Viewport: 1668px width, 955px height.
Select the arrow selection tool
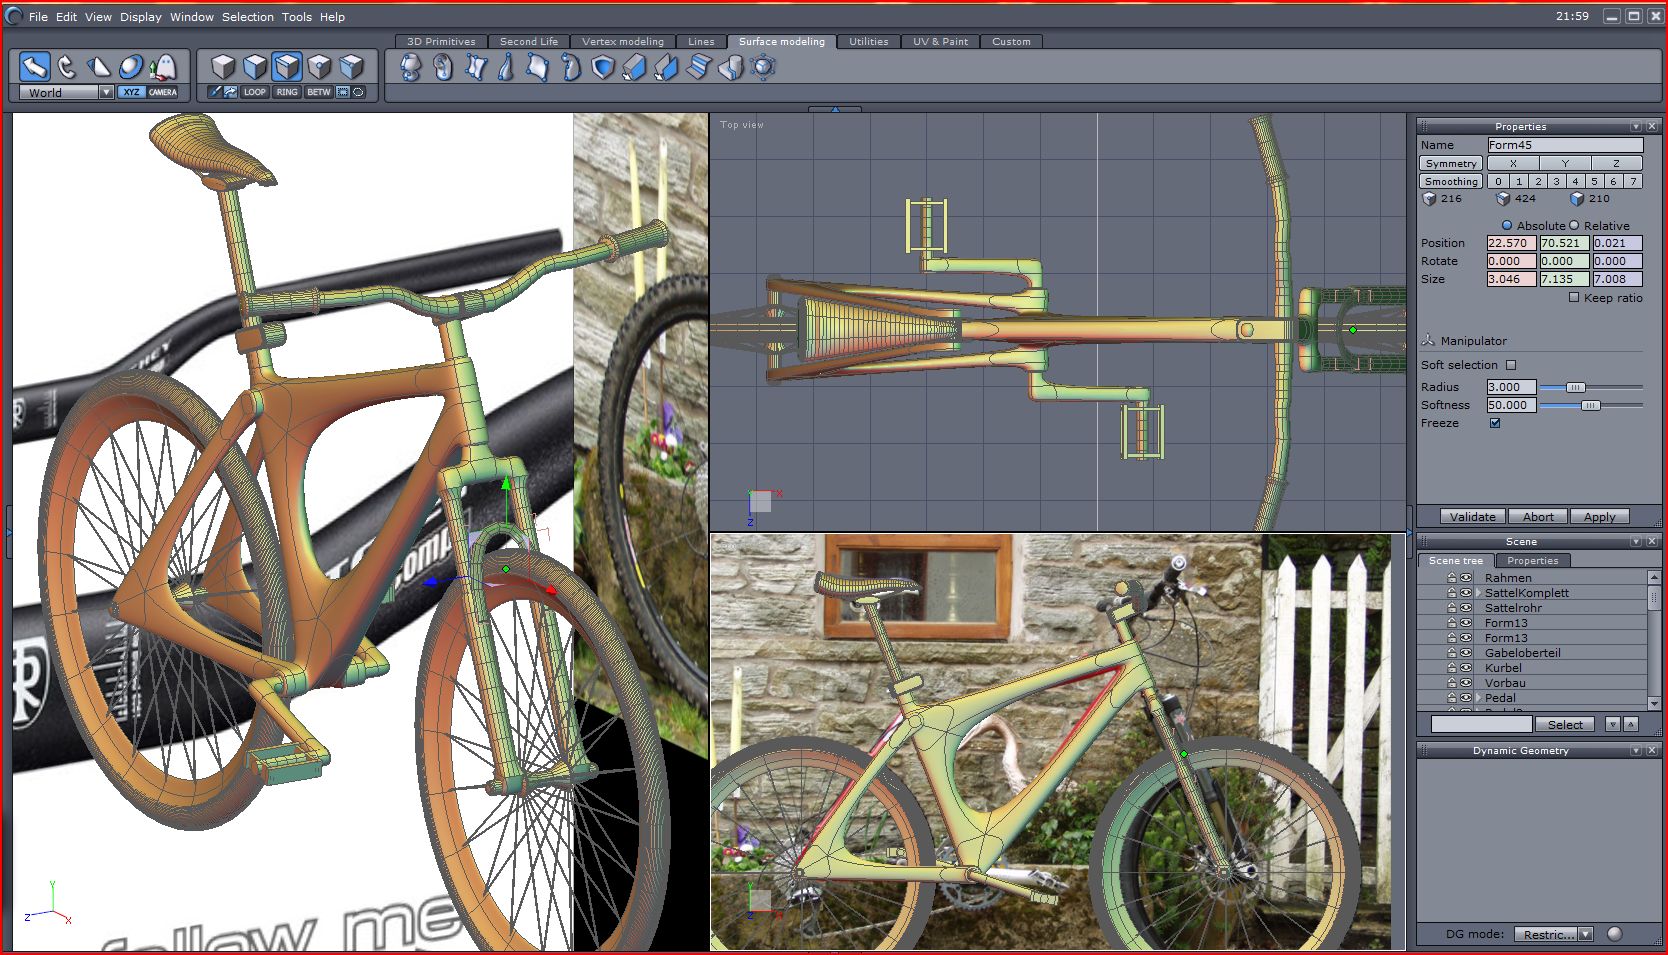35,67
